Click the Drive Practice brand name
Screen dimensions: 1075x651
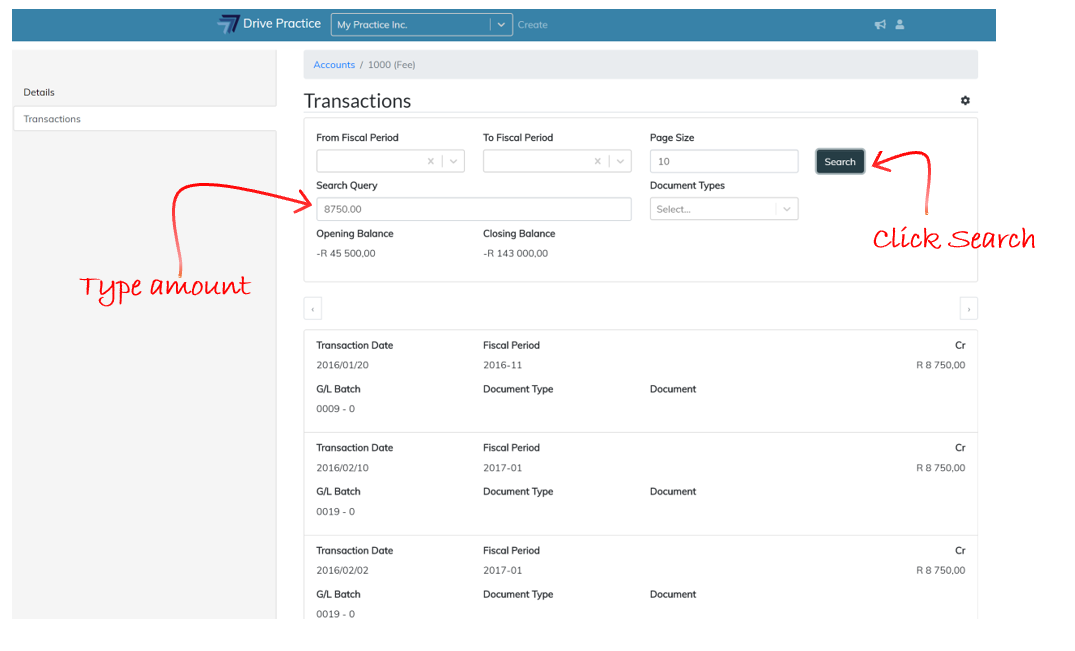coord(282,23)
